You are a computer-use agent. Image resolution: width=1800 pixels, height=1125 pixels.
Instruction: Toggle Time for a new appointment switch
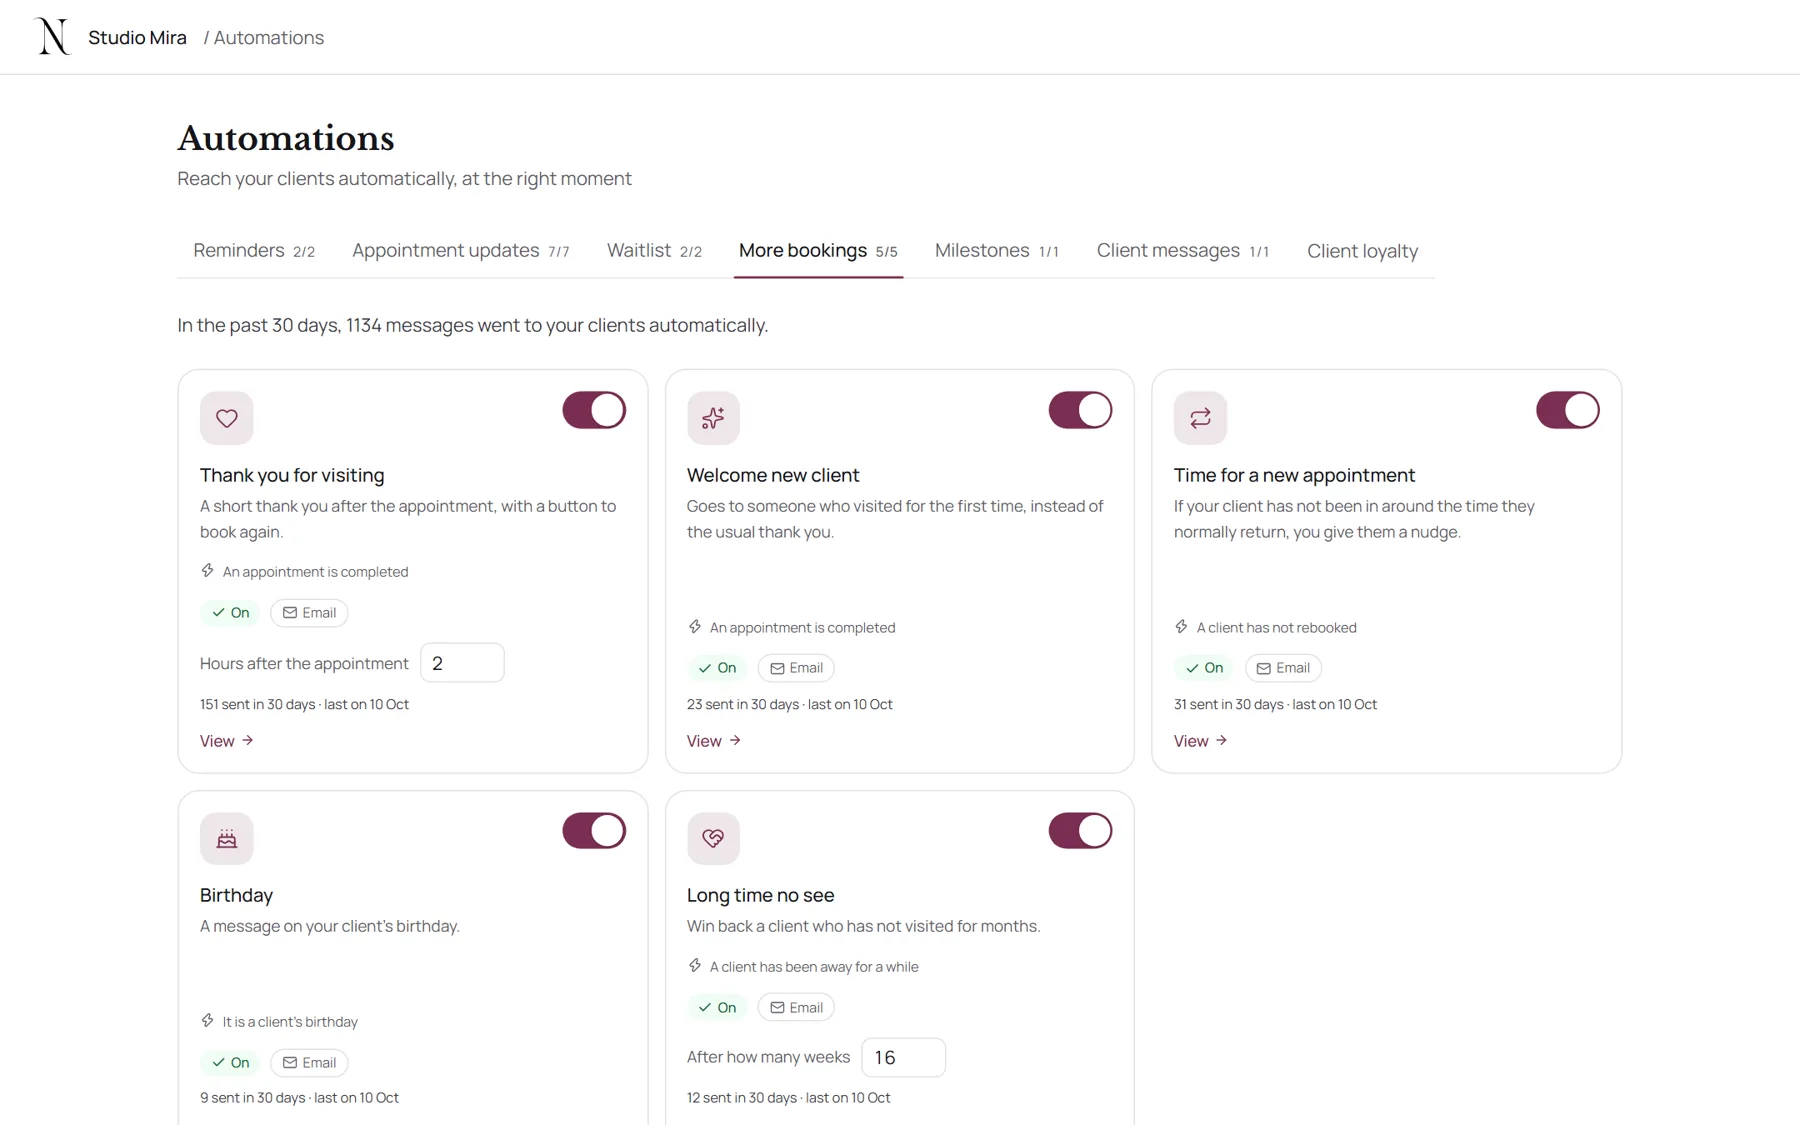(1567, 411)
